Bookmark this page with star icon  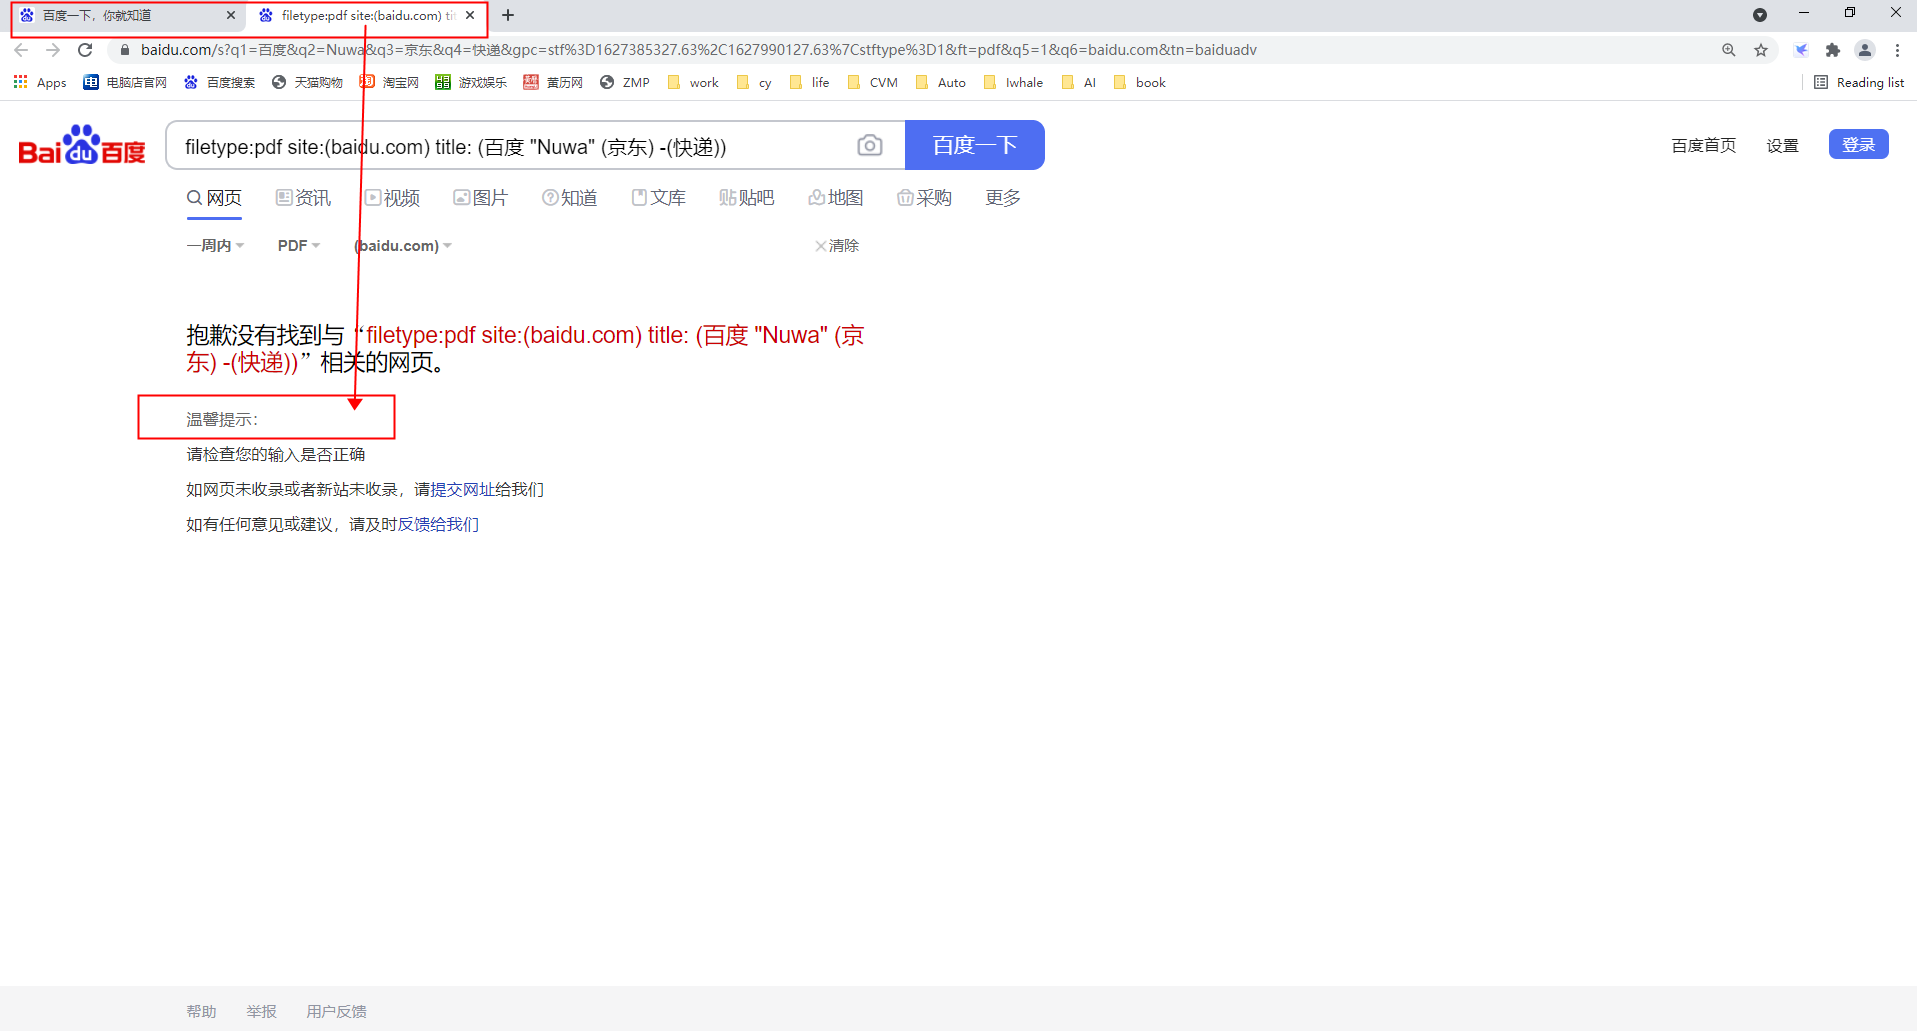[1761, 50]
